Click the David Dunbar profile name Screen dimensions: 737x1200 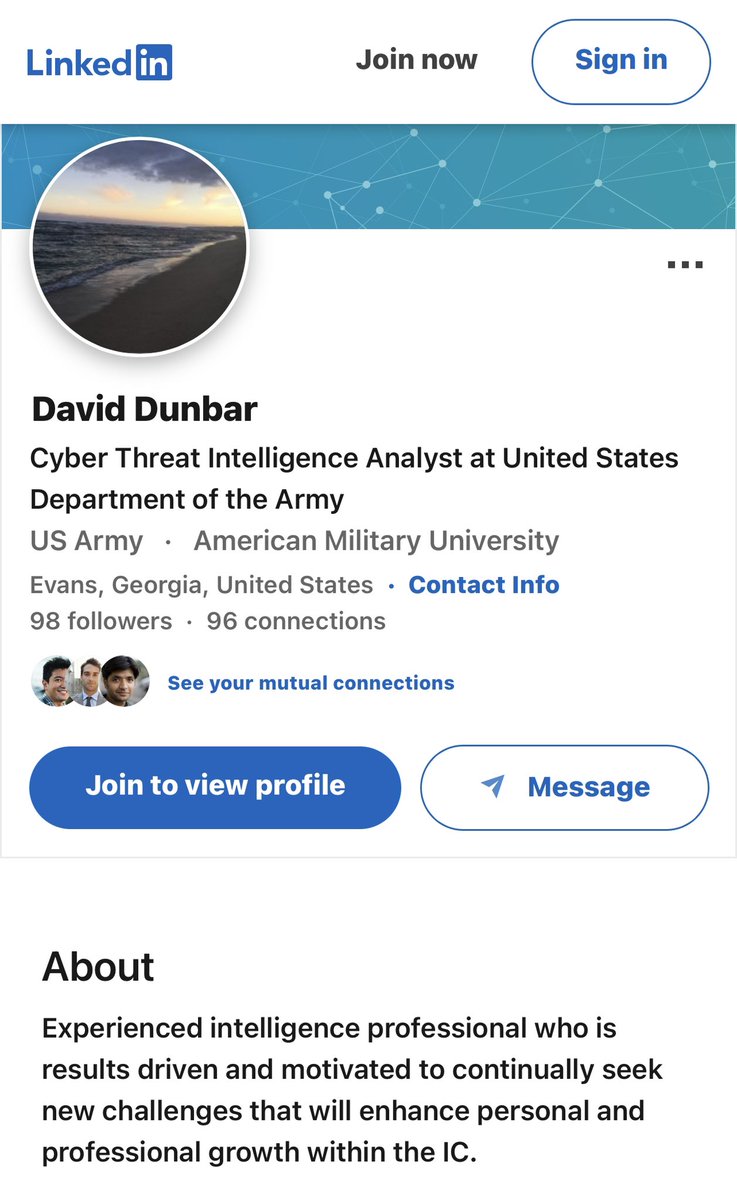point(145,408)
